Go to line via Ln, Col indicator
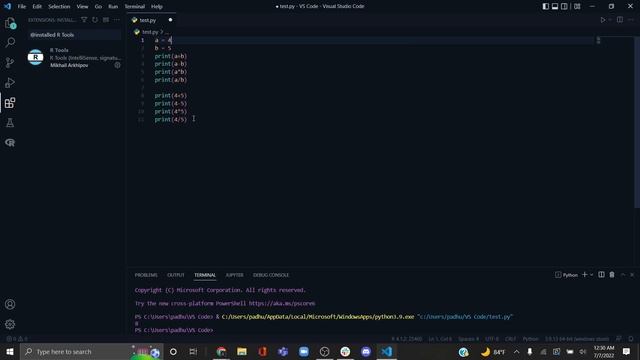 pos(440,339)
